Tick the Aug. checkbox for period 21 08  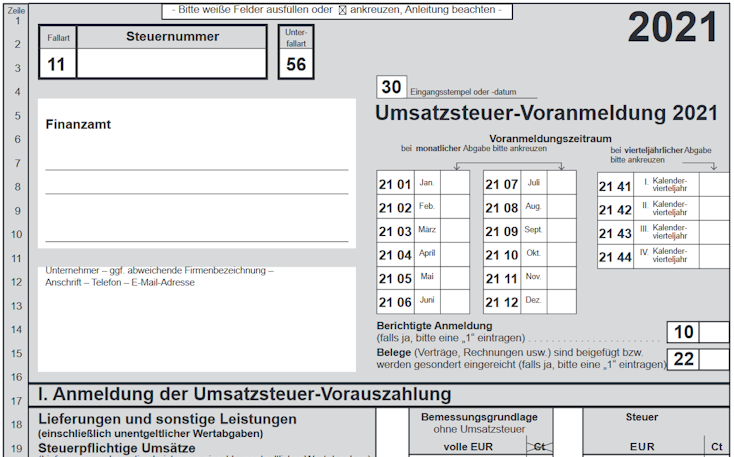tap(562, 207)
